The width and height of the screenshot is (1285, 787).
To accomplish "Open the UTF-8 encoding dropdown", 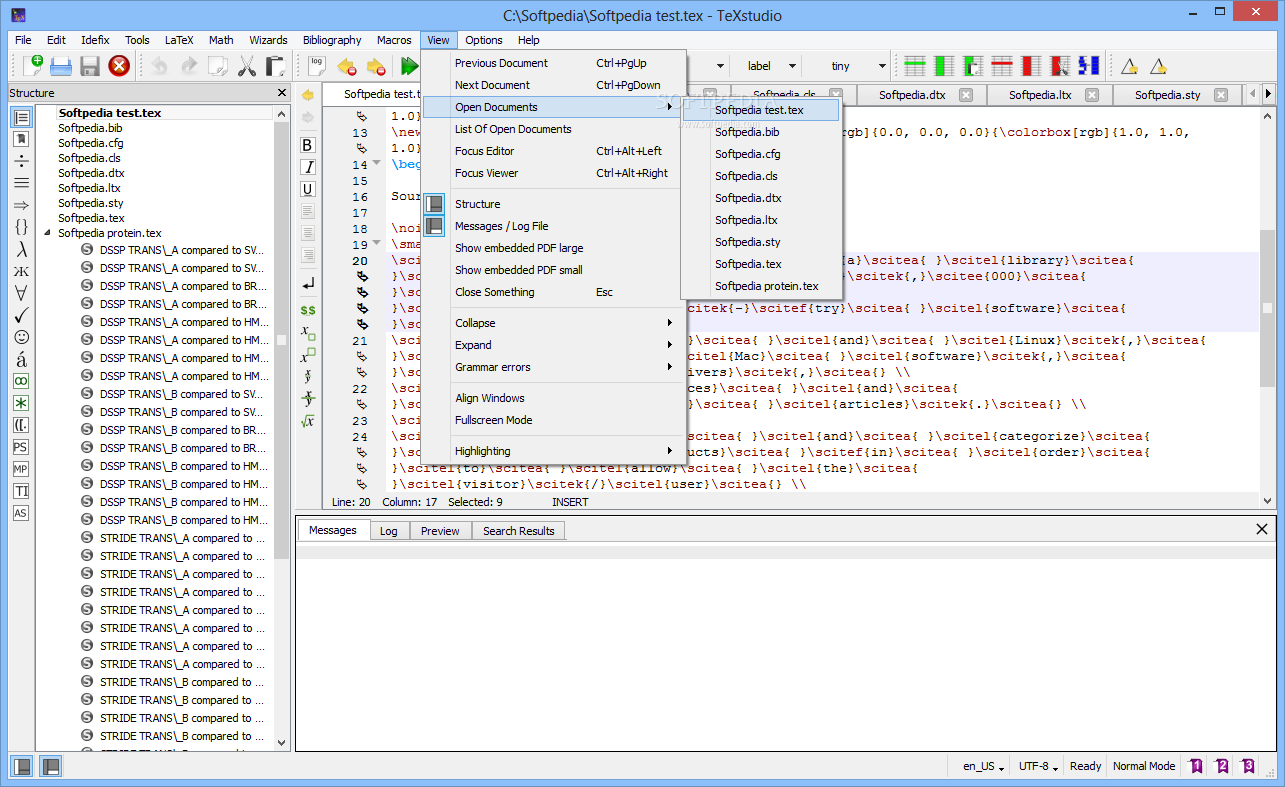I will coord(1038,766).
